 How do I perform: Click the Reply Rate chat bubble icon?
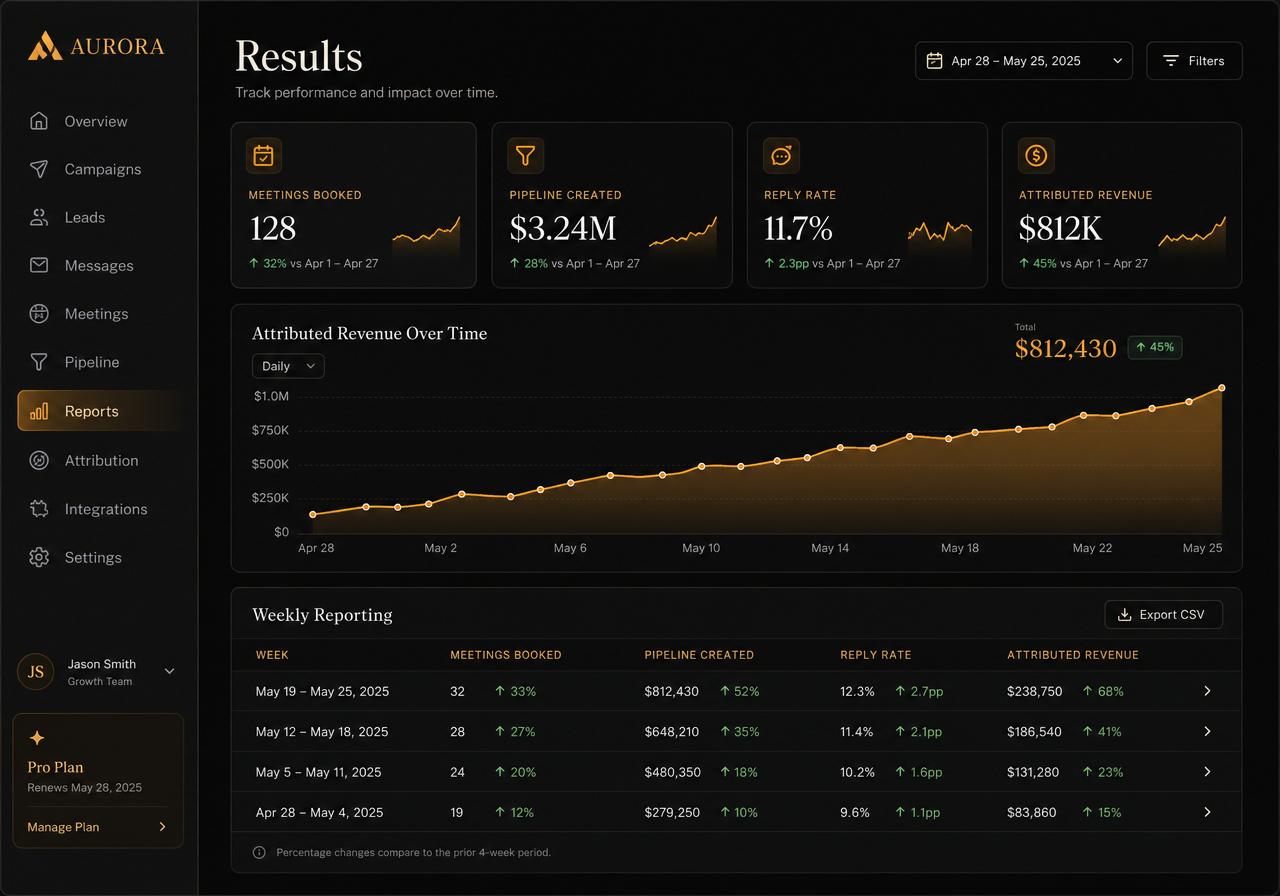point(781,155)
